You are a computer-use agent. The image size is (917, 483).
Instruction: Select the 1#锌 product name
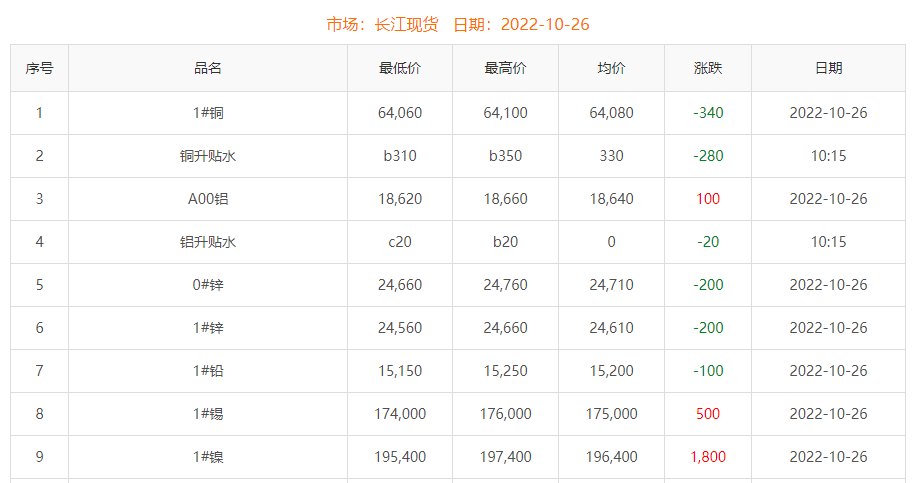[208, 328]
